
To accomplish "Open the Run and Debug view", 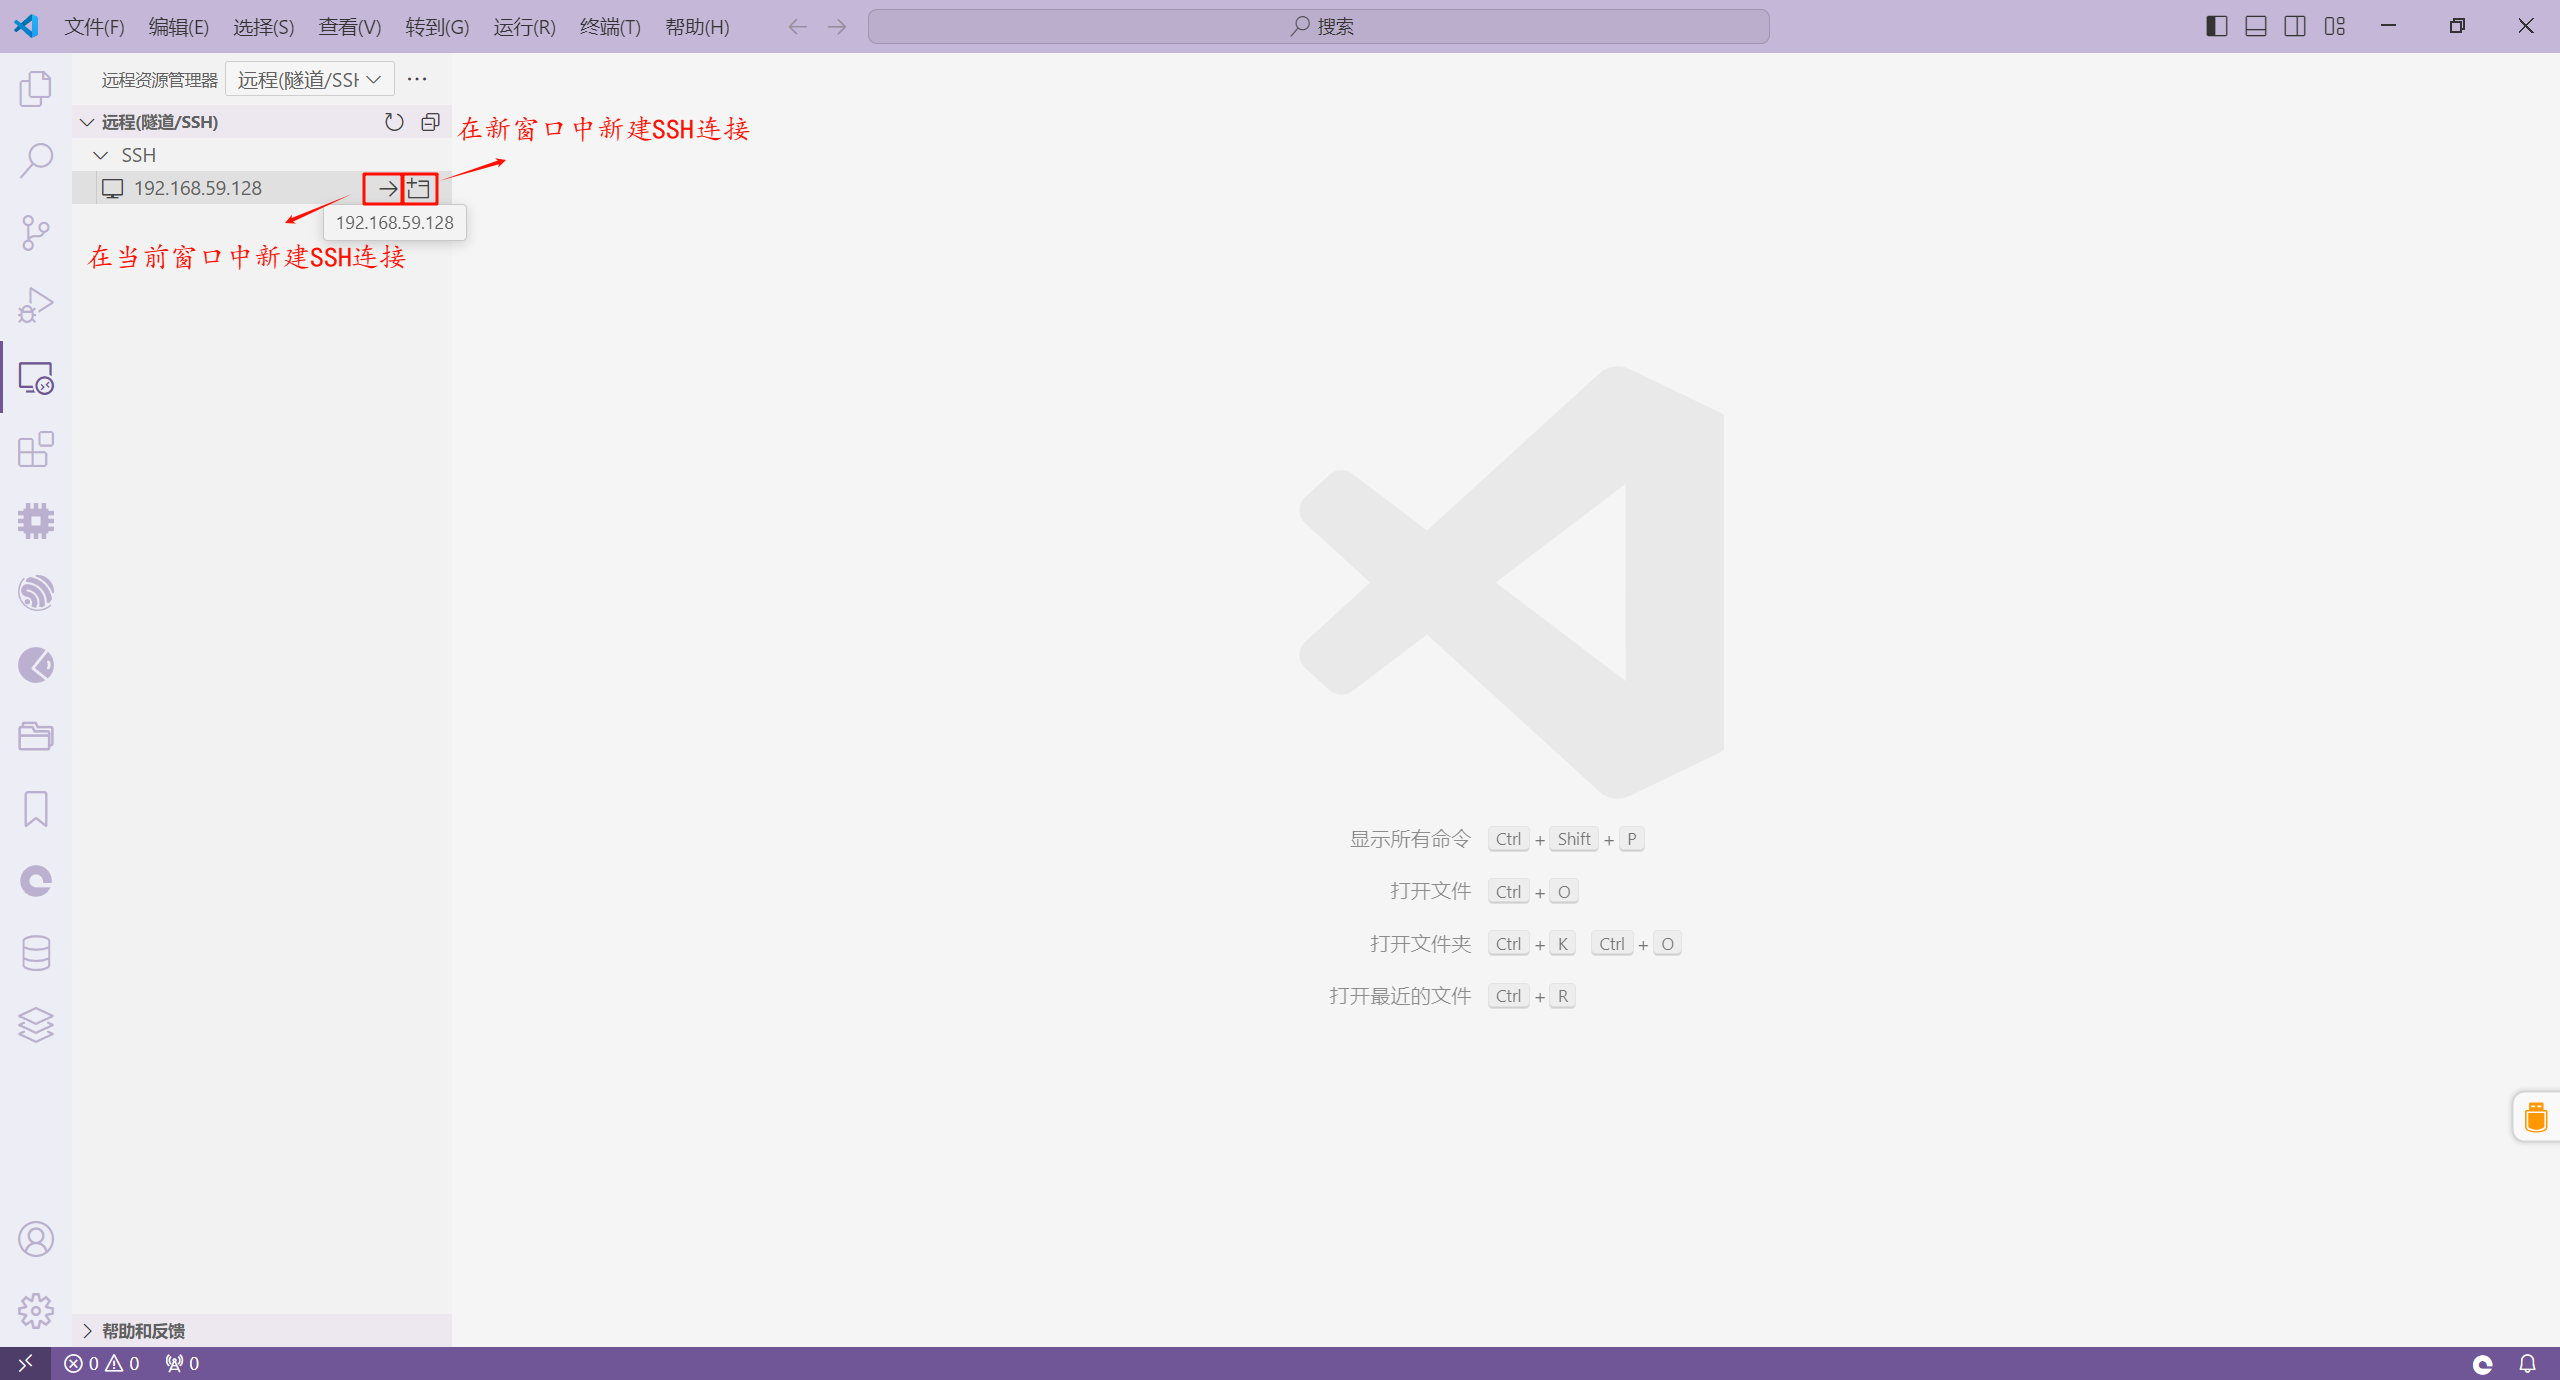I will tap(36, 305).
